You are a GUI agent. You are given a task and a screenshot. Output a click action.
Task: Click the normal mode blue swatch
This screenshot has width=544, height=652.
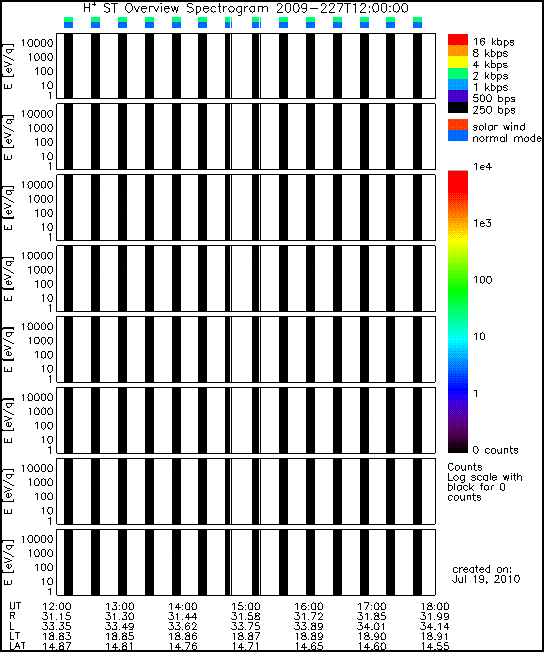(x=458, y=136)
